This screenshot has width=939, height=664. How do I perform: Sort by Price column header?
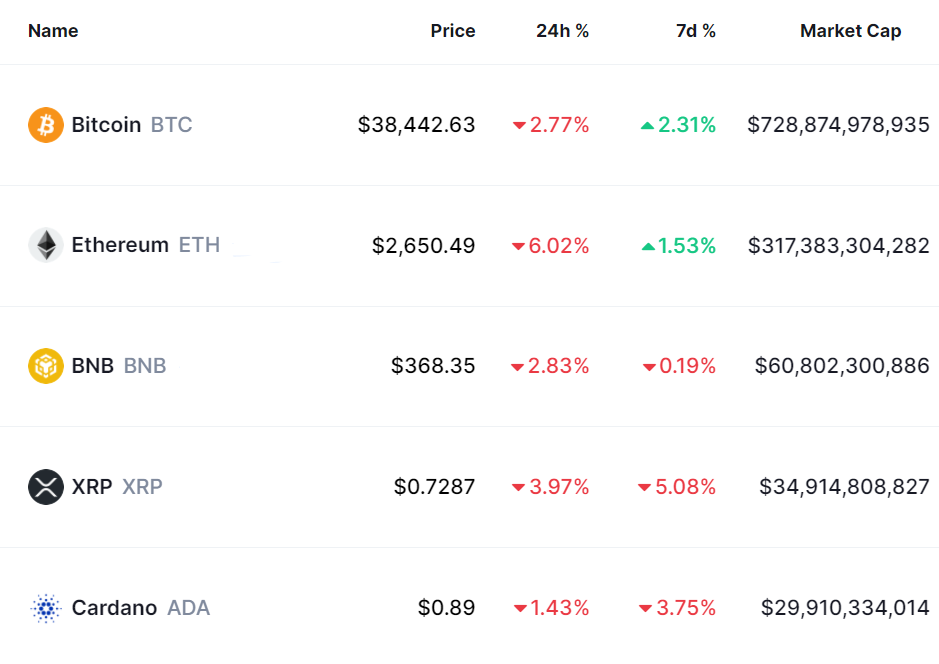453,31
